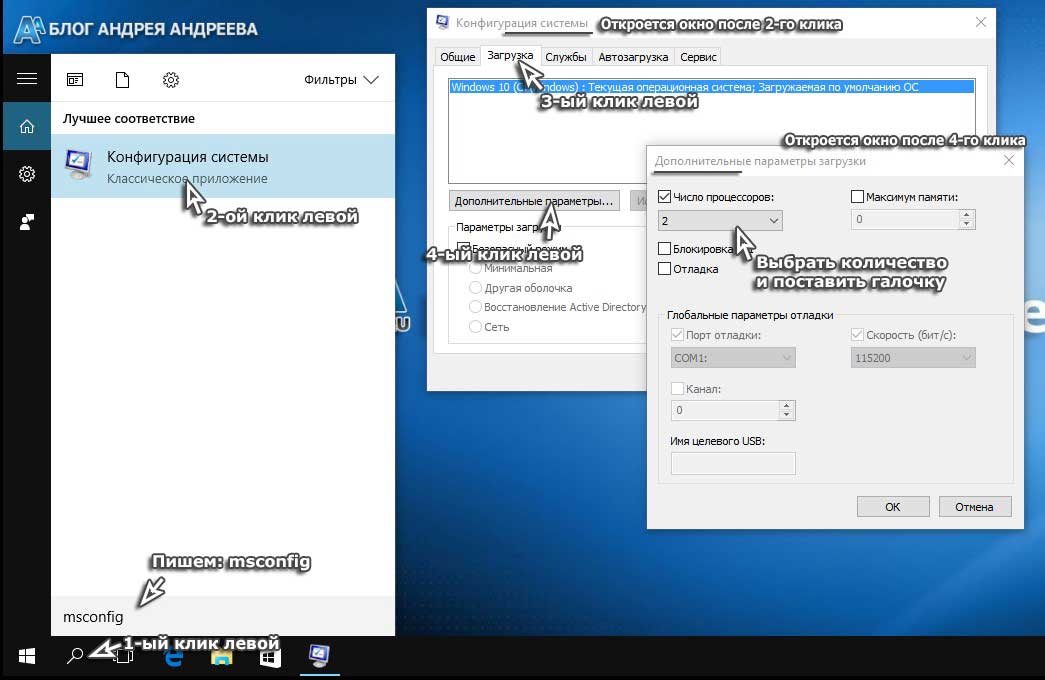Increase Максимум памяти with up arrow

966,215
